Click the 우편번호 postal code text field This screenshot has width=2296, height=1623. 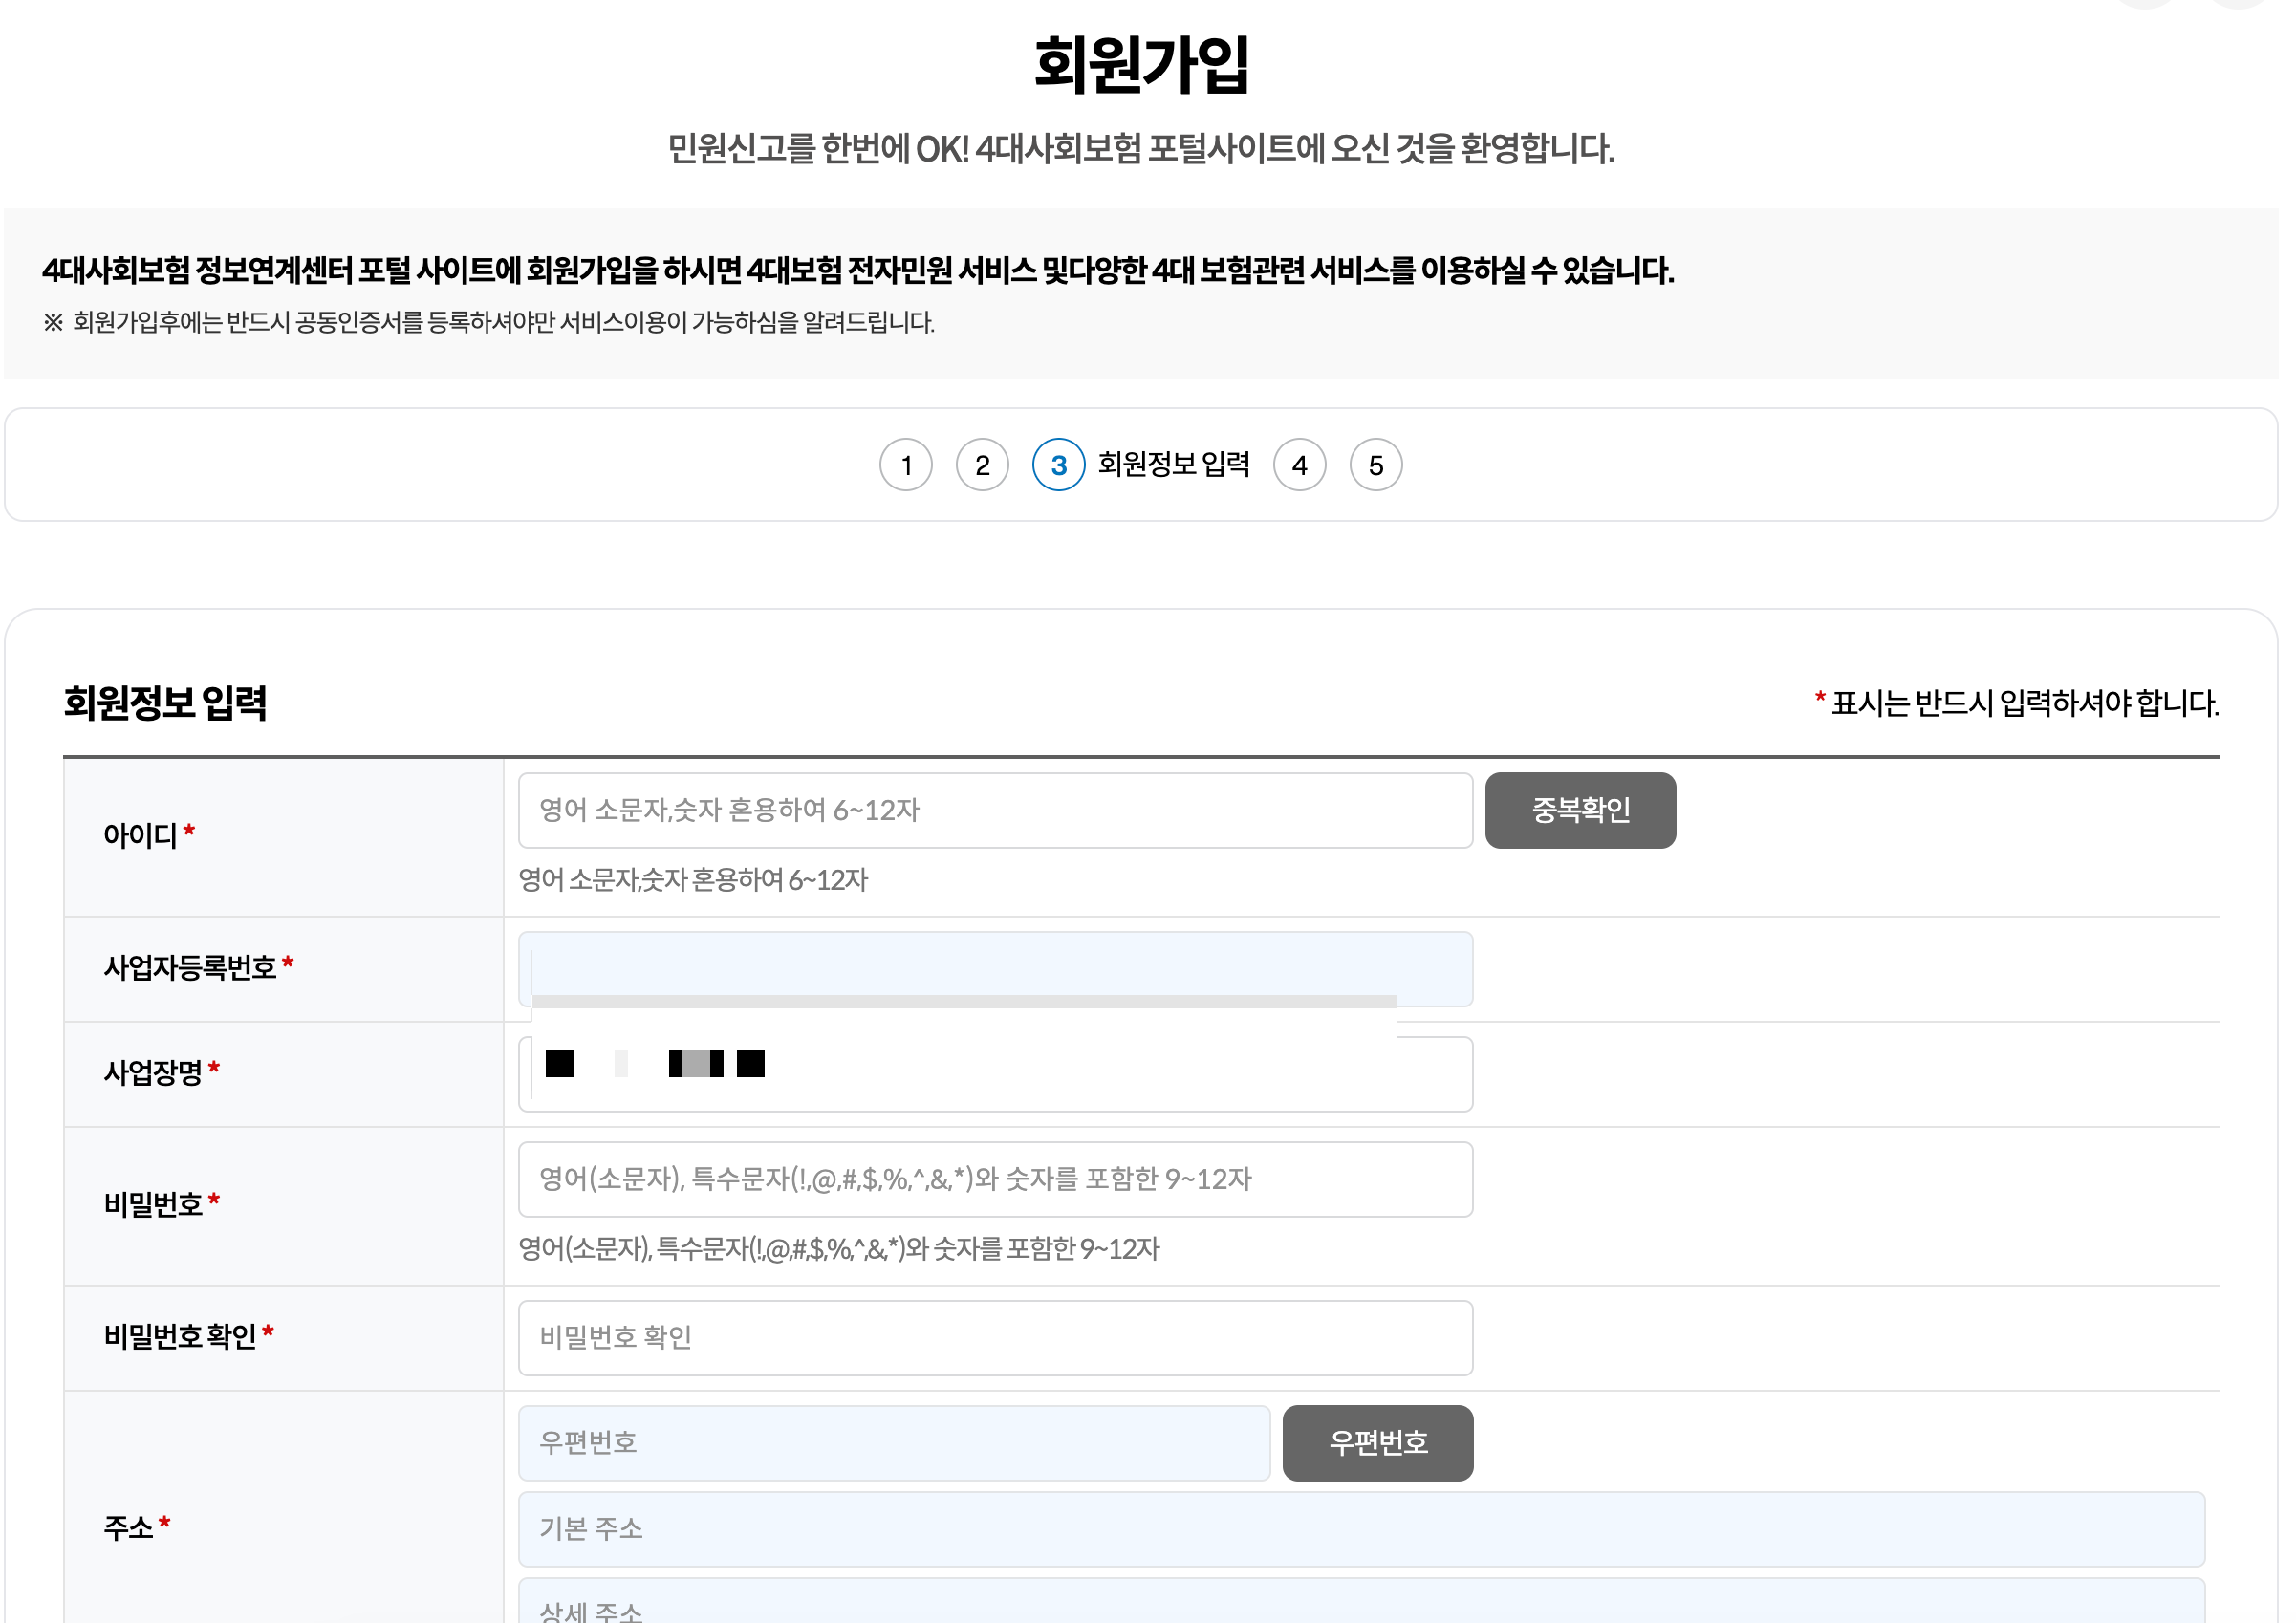pyautogui.click(x=893, y=1442)
